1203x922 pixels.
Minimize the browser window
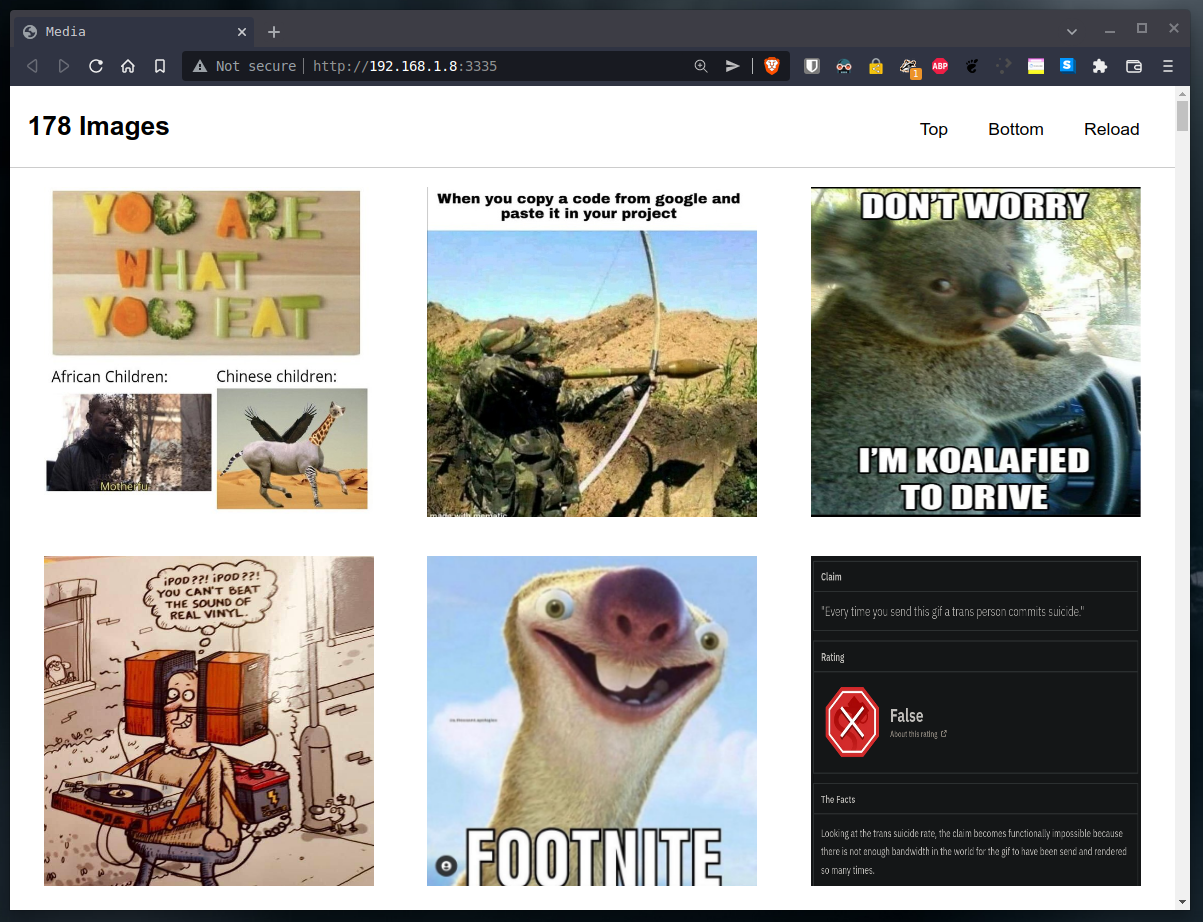coord(1110,29)
